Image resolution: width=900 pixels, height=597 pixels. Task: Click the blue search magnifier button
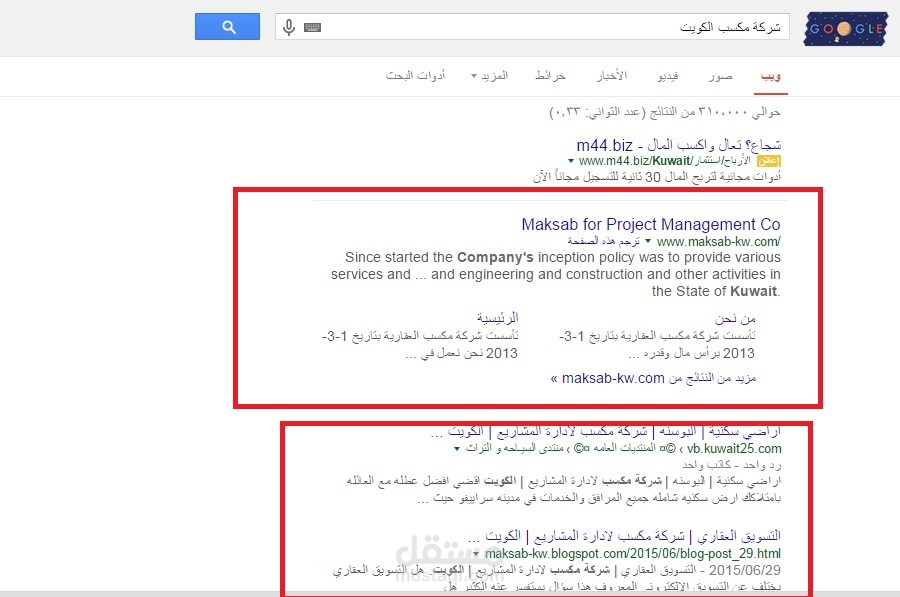coord(227,27)
